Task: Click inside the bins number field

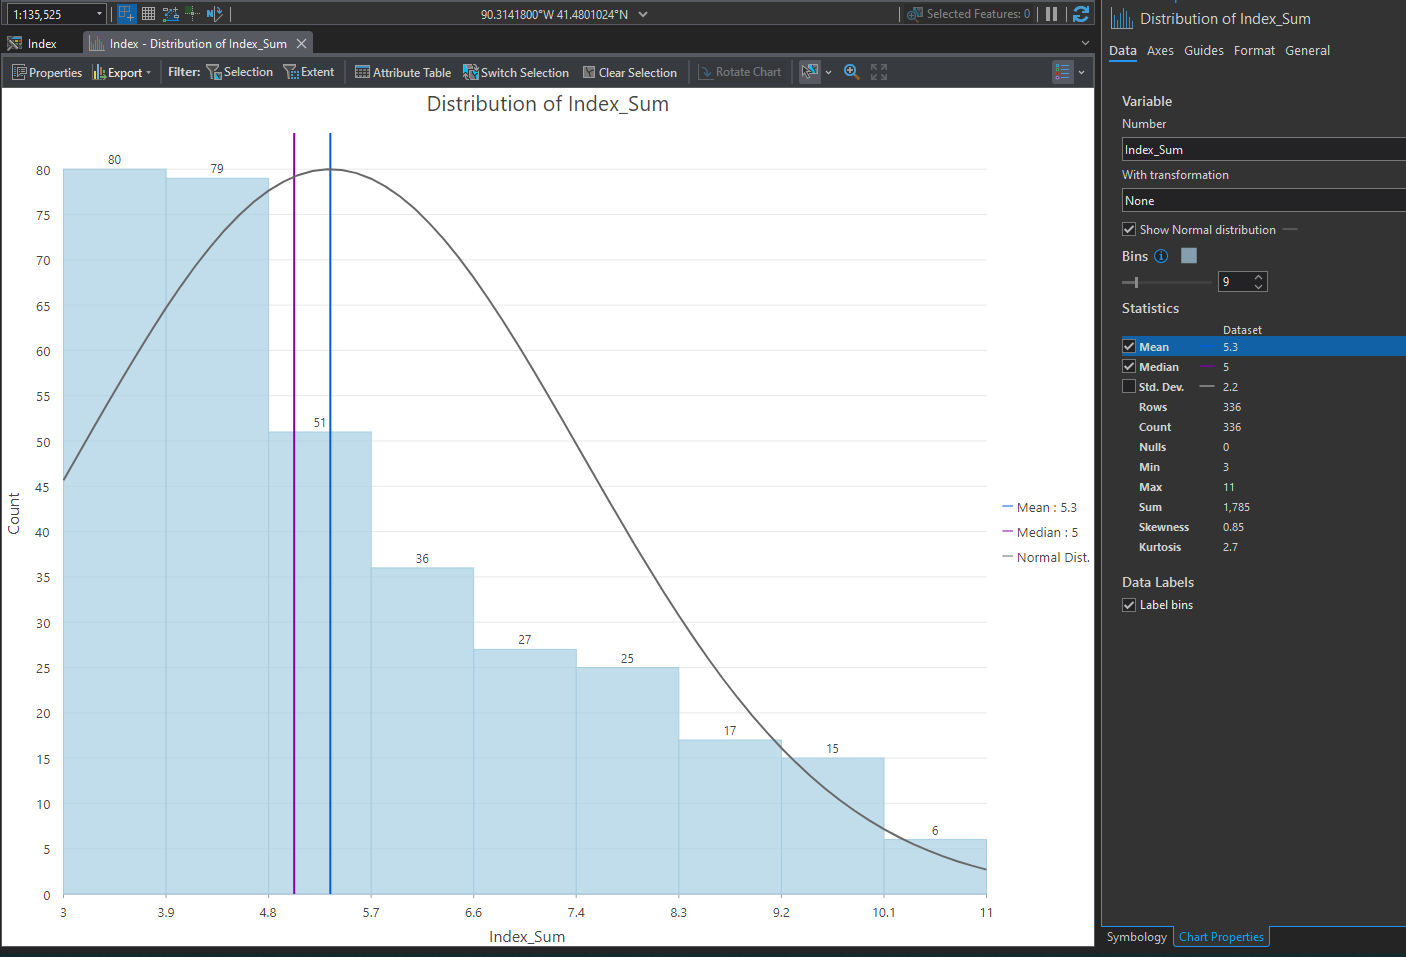Action: (1234, 281)
